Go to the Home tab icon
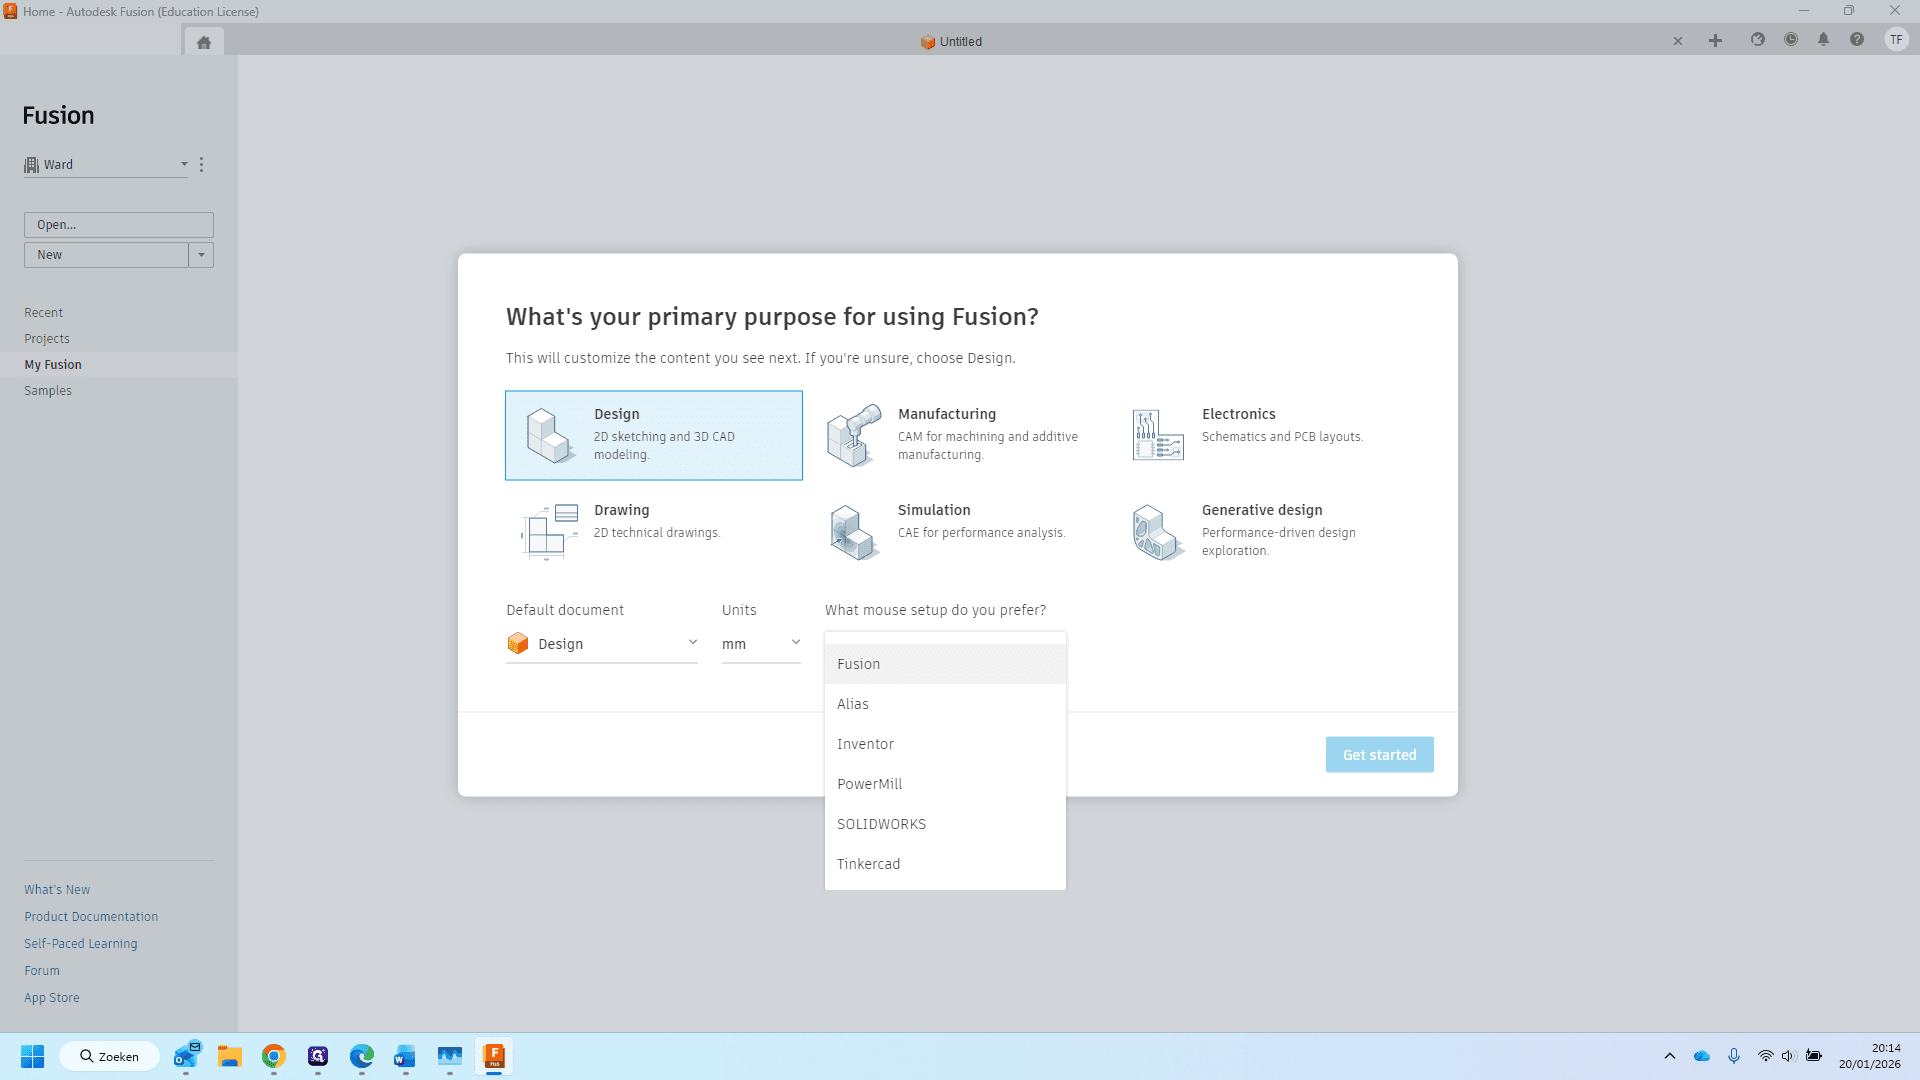This screenshot has height=1080, width=1920. pos(204,42)
